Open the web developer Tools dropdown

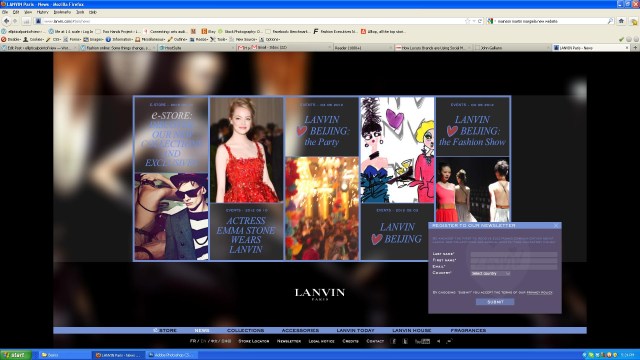(x=218, y=40)
